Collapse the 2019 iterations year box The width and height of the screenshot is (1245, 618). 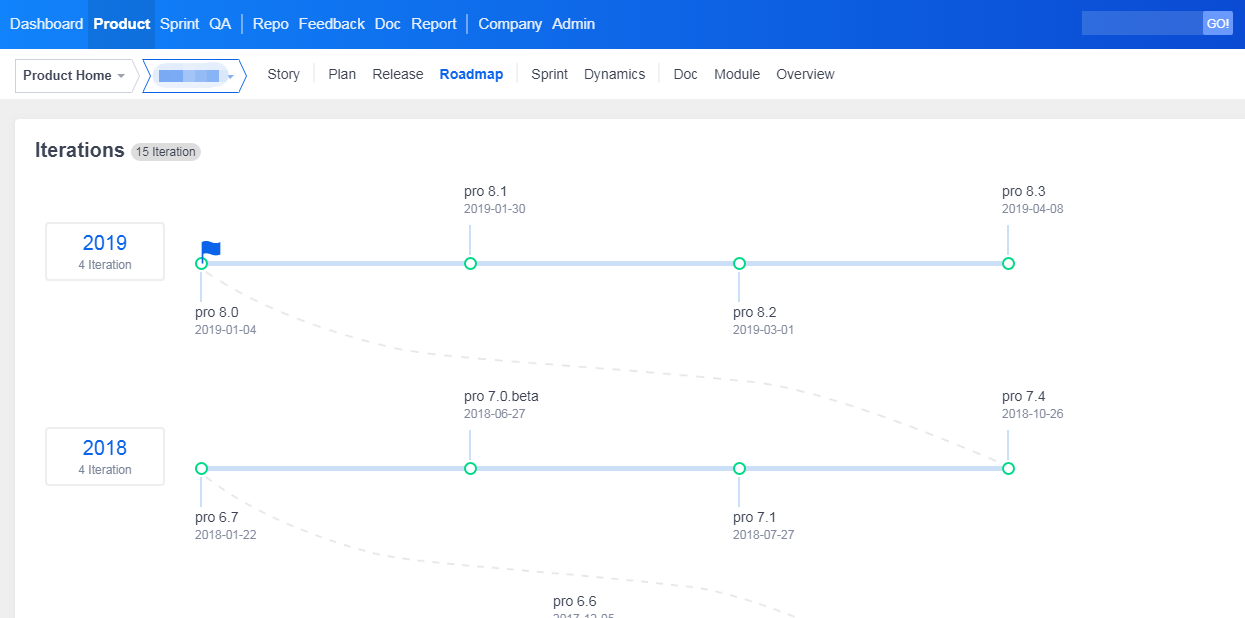[105, 252]
